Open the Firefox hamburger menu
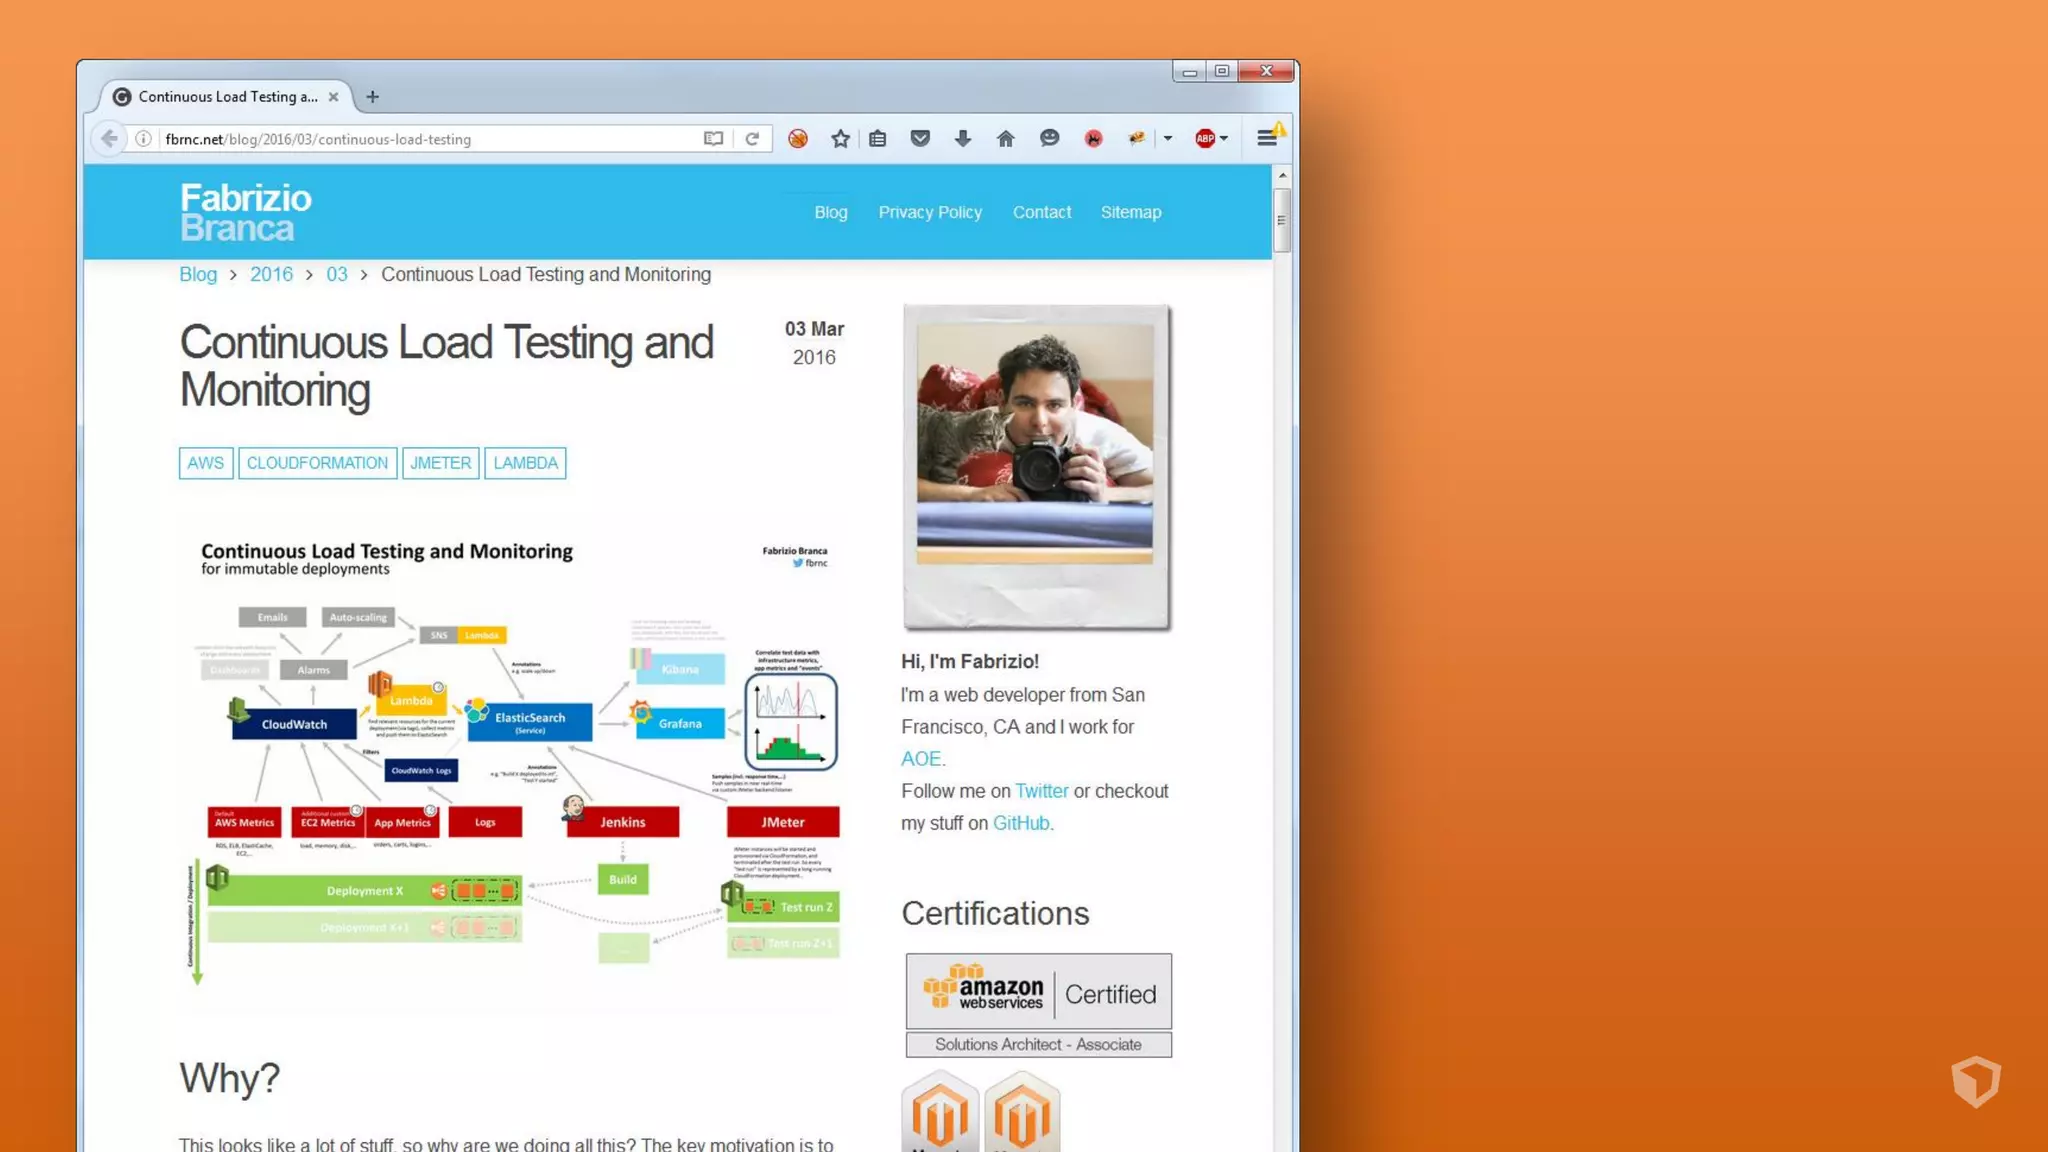This screenshot has width=2048, height=1152. (1267, 139)
